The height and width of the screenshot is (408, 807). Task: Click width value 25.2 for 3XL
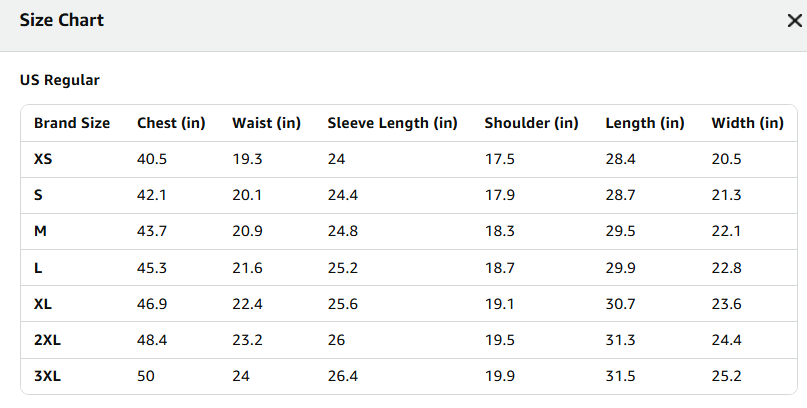coord(726,376)
